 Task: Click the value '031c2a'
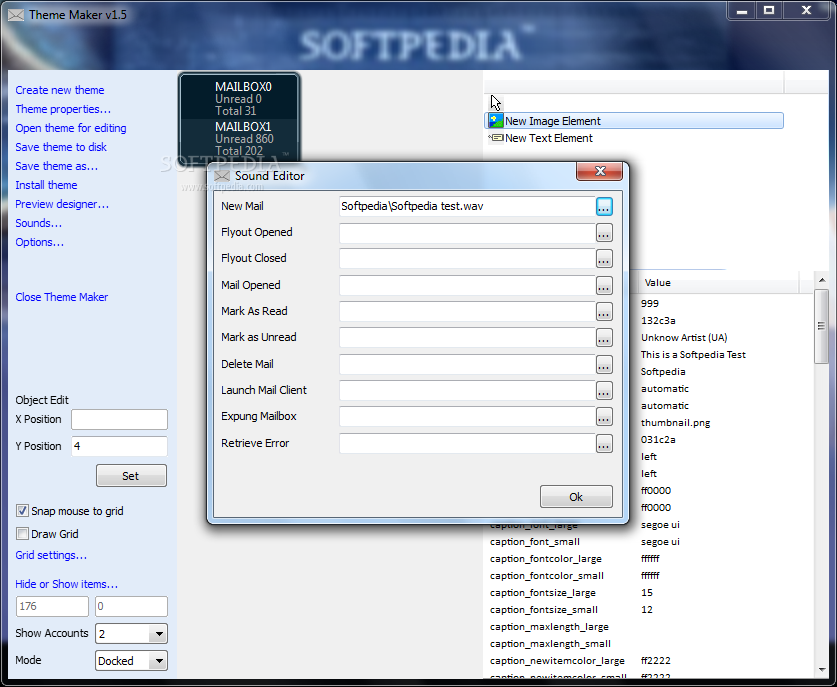[658, 439]
